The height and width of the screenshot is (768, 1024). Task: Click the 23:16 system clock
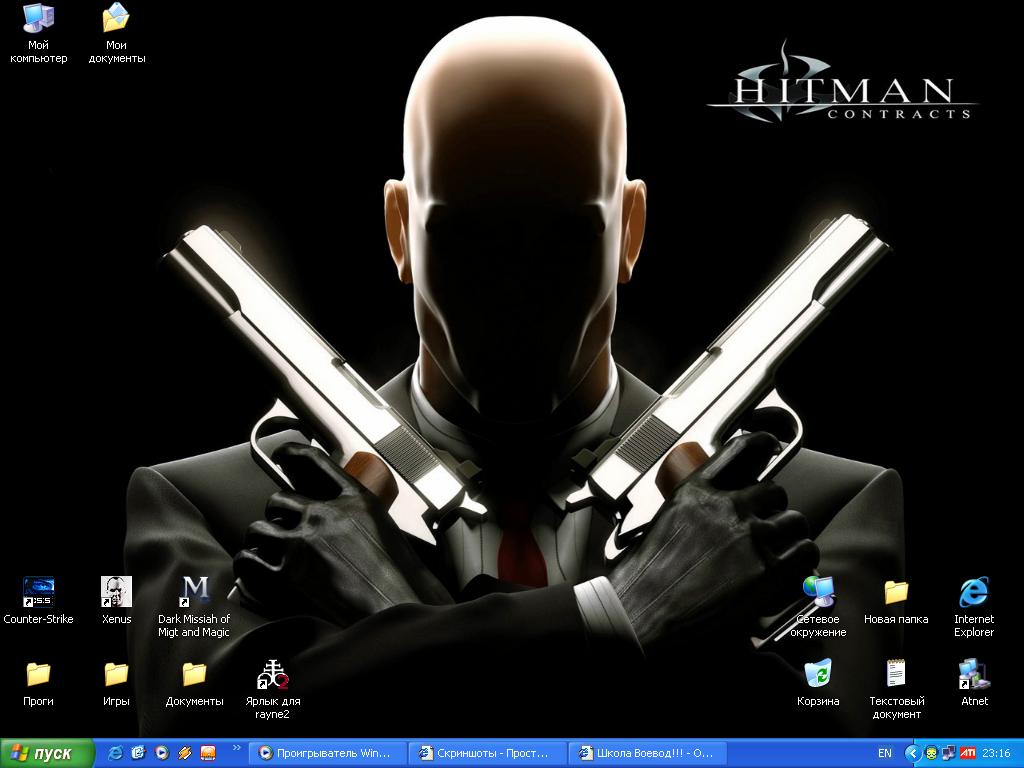pyautogui.click(x=996, y=753)
